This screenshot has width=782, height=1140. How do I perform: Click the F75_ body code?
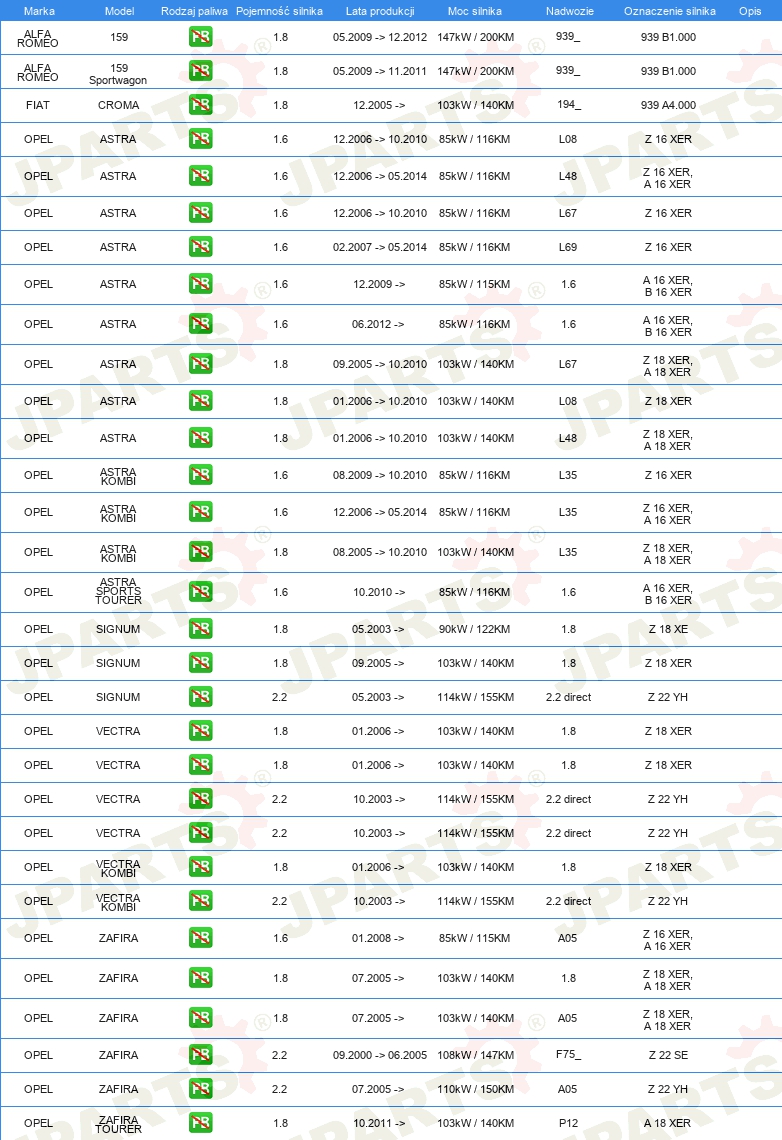568,1054
